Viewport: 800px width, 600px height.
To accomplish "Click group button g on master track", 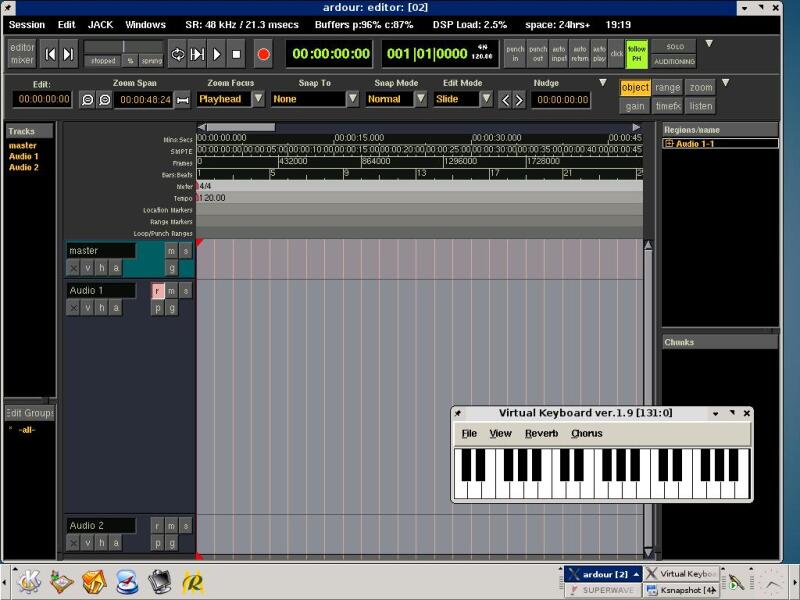I will pos(171,268).
